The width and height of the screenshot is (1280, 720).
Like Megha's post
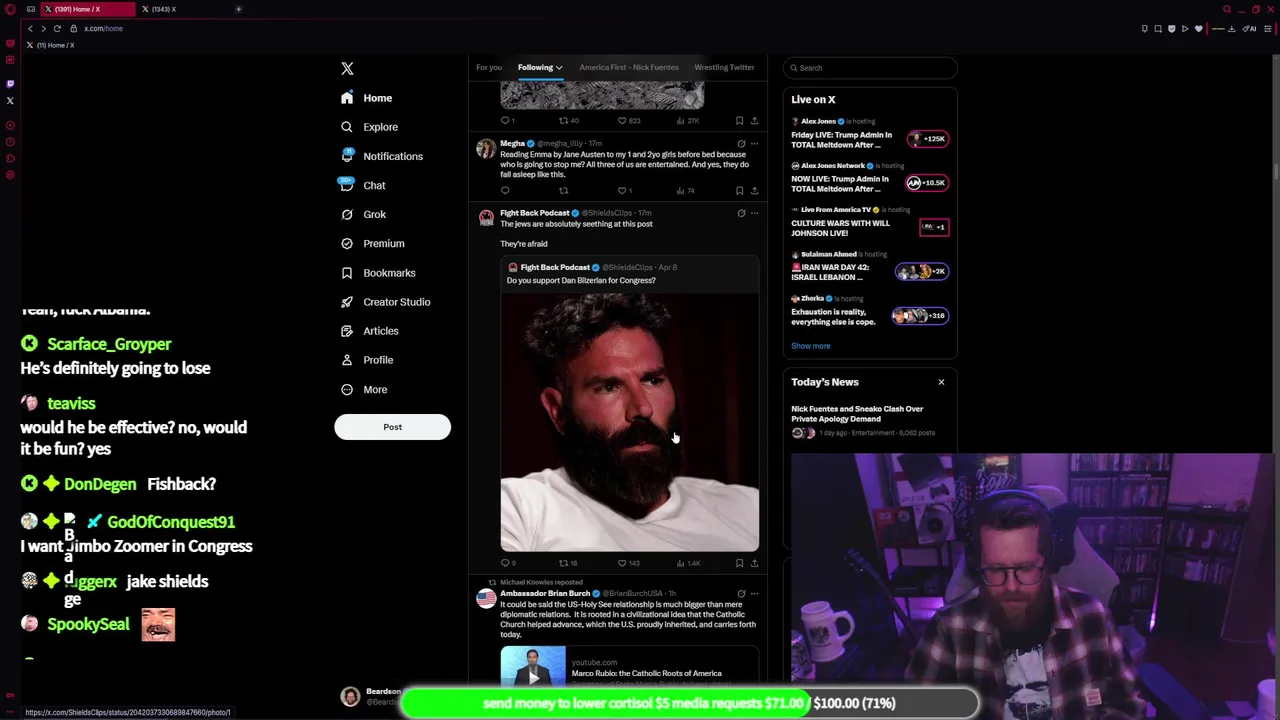pos(623,190)
